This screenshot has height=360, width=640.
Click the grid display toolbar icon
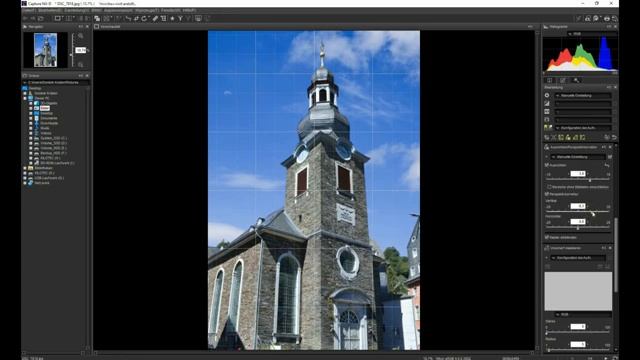tap(68, 18)
